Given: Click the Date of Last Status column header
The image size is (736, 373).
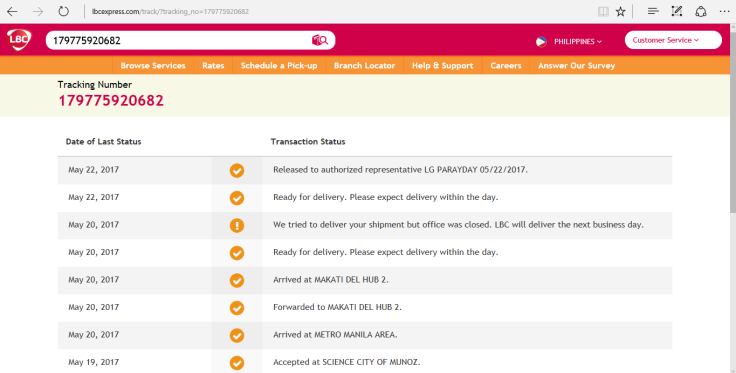Looking at the screenshot, I should [103, 142].
